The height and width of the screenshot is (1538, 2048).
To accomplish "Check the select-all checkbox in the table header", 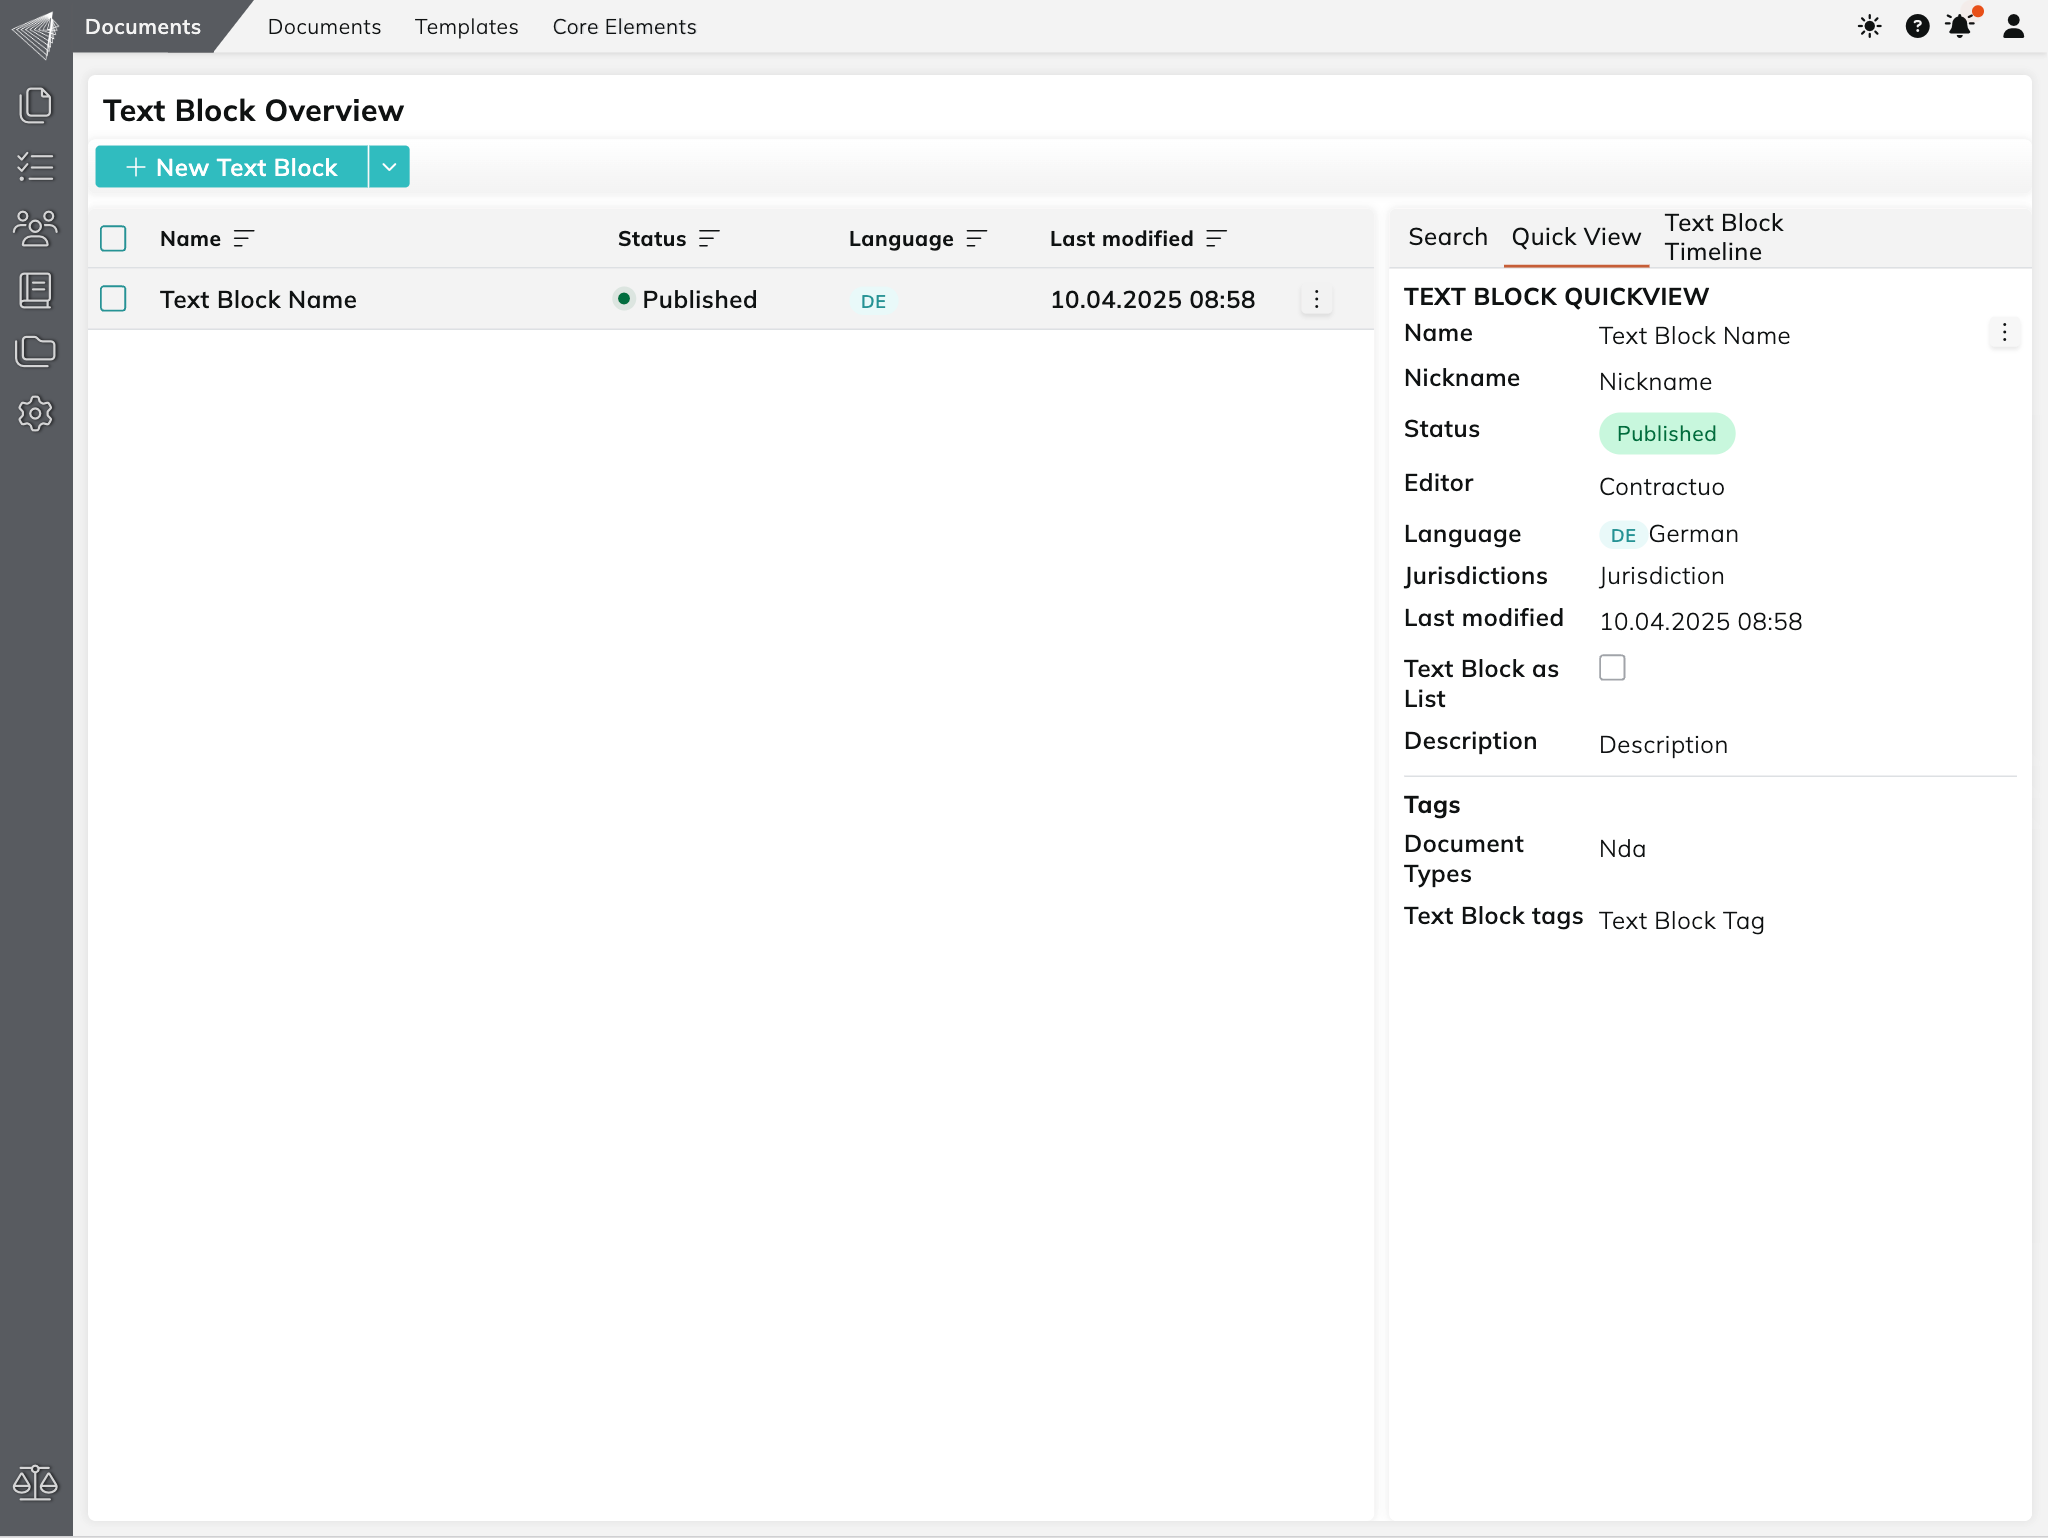I will (113, 238).
